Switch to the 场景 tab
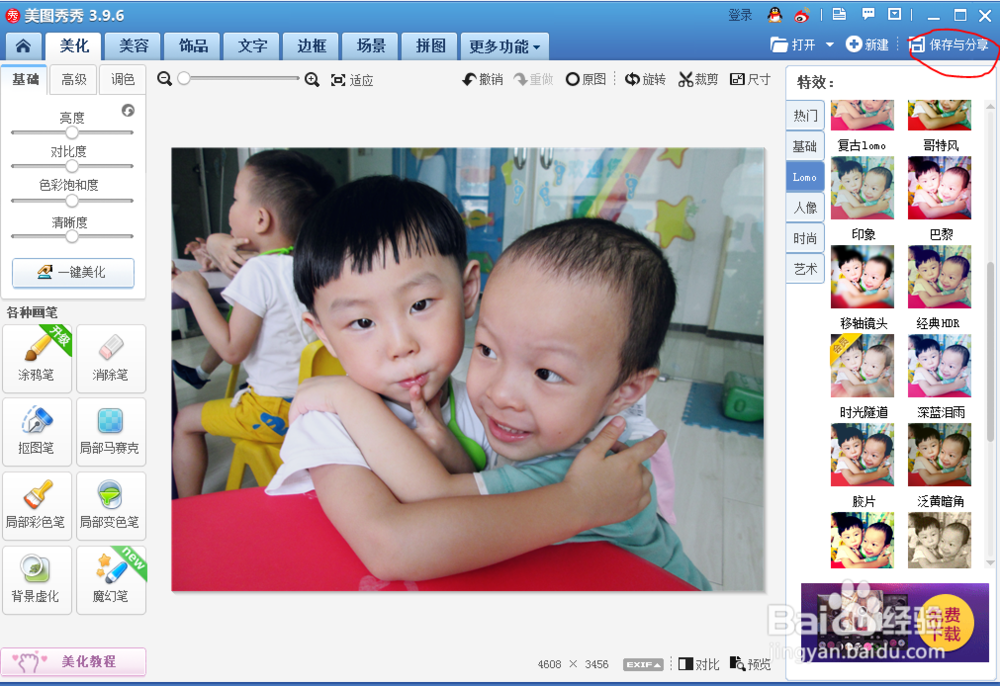The image size is (1000, 686). [x=371, y=47]
